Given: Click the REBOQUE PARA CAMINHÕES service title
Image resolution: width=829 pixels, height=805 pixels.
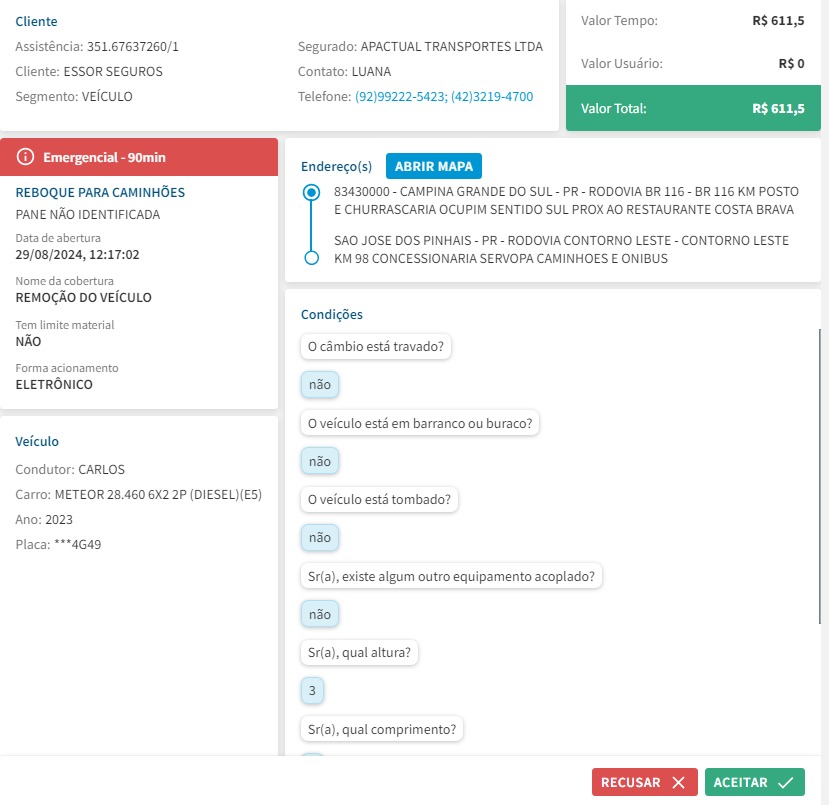Looking at the screenshot, I should point(100,192).
